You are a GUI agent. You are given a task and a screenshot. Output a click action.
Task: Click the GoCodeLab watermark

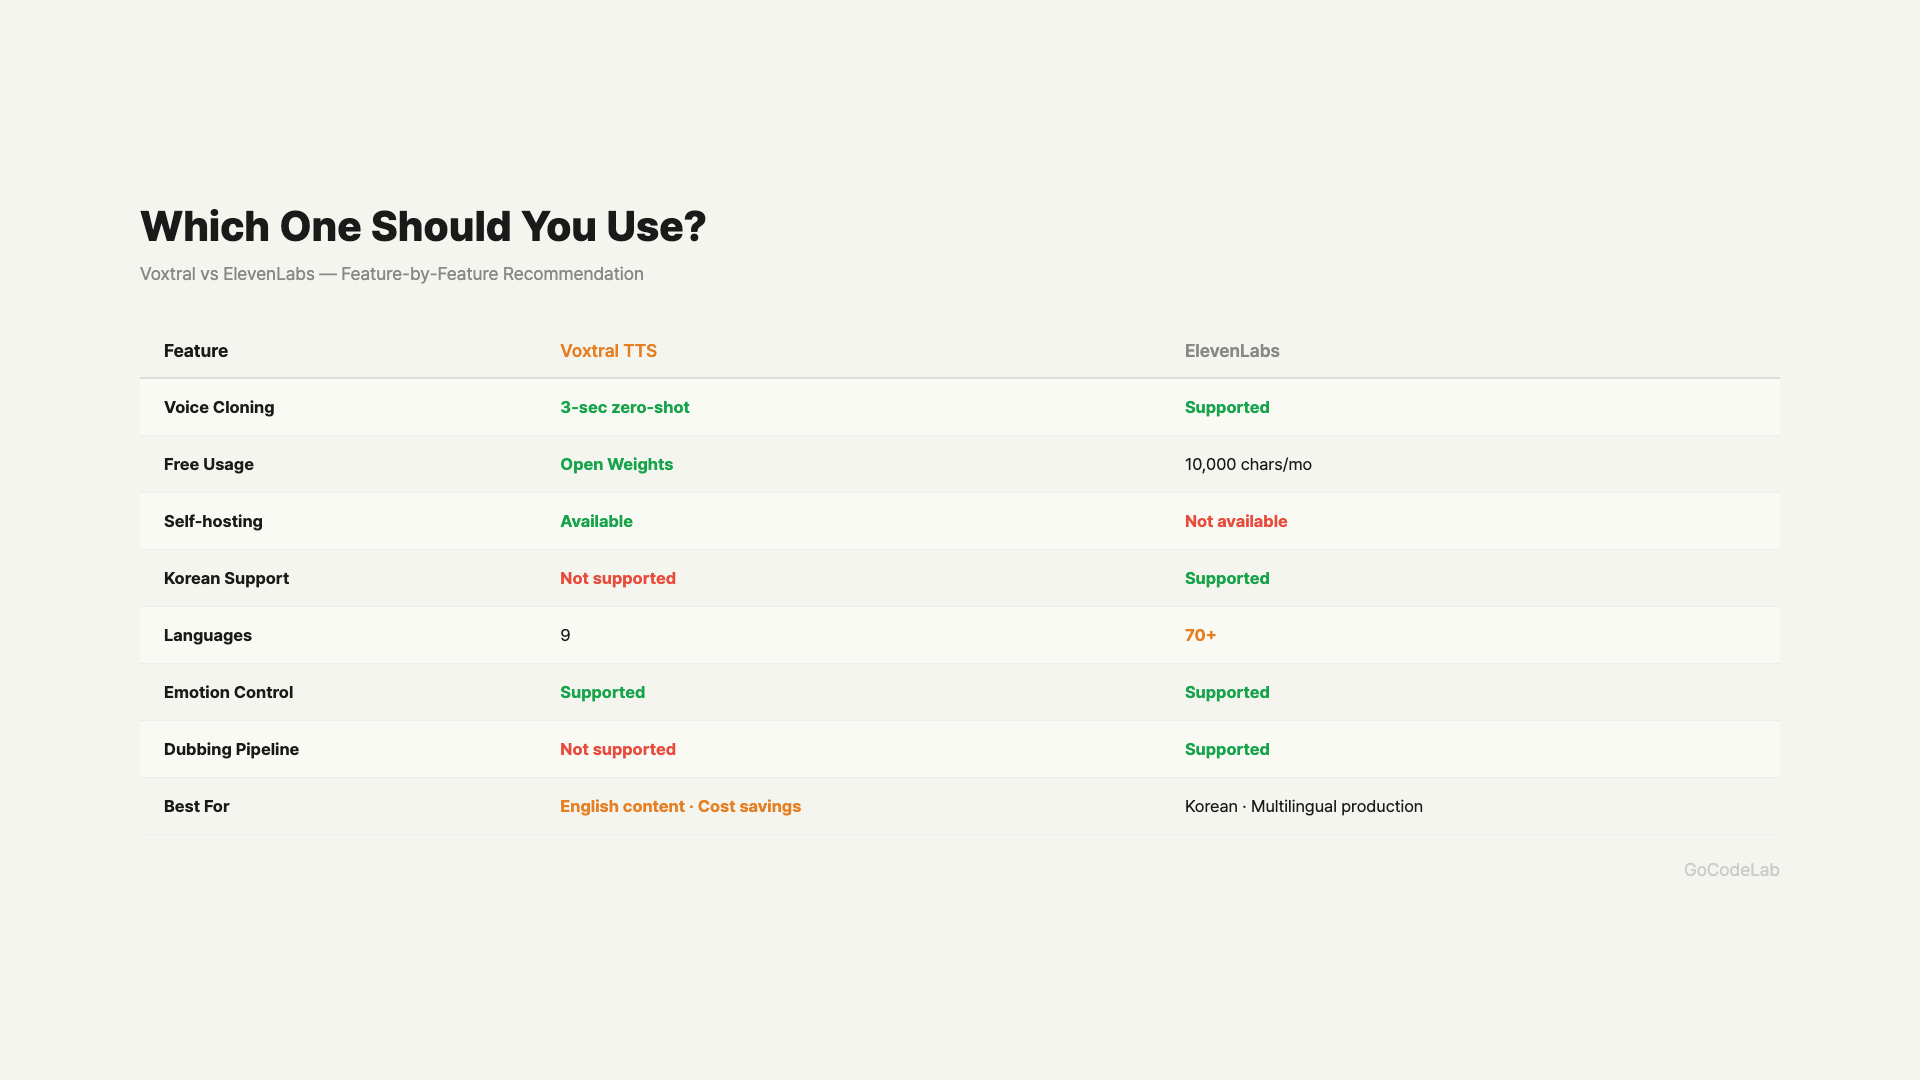[1731, 870]
